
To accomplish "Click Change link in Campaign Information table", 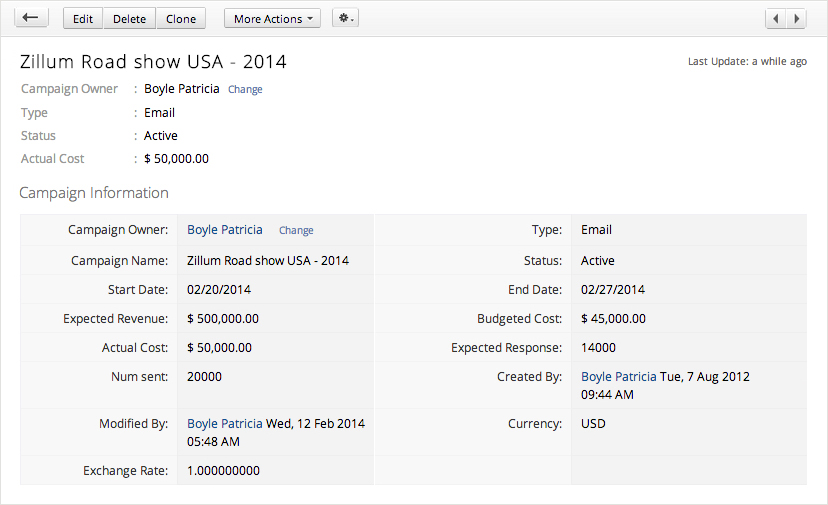I will point(296,230).
